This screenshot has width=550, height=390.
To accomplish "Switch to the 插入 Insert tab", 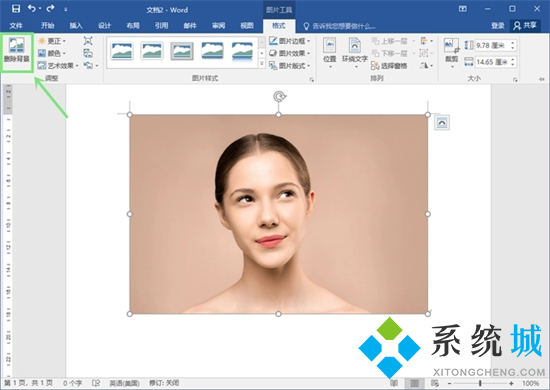I will [76, 26].
